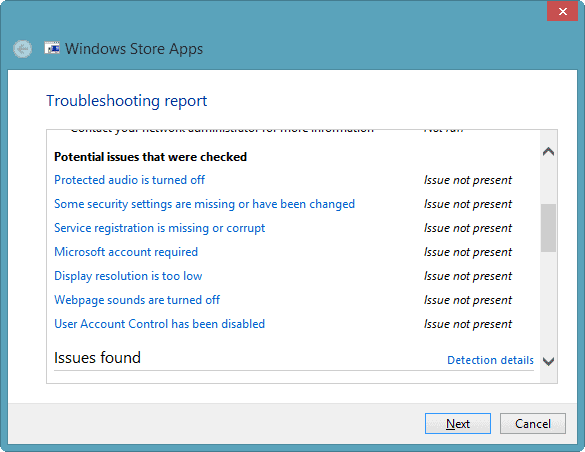Close the troubleshooter window
585x452 pixels.
[562, 12]
